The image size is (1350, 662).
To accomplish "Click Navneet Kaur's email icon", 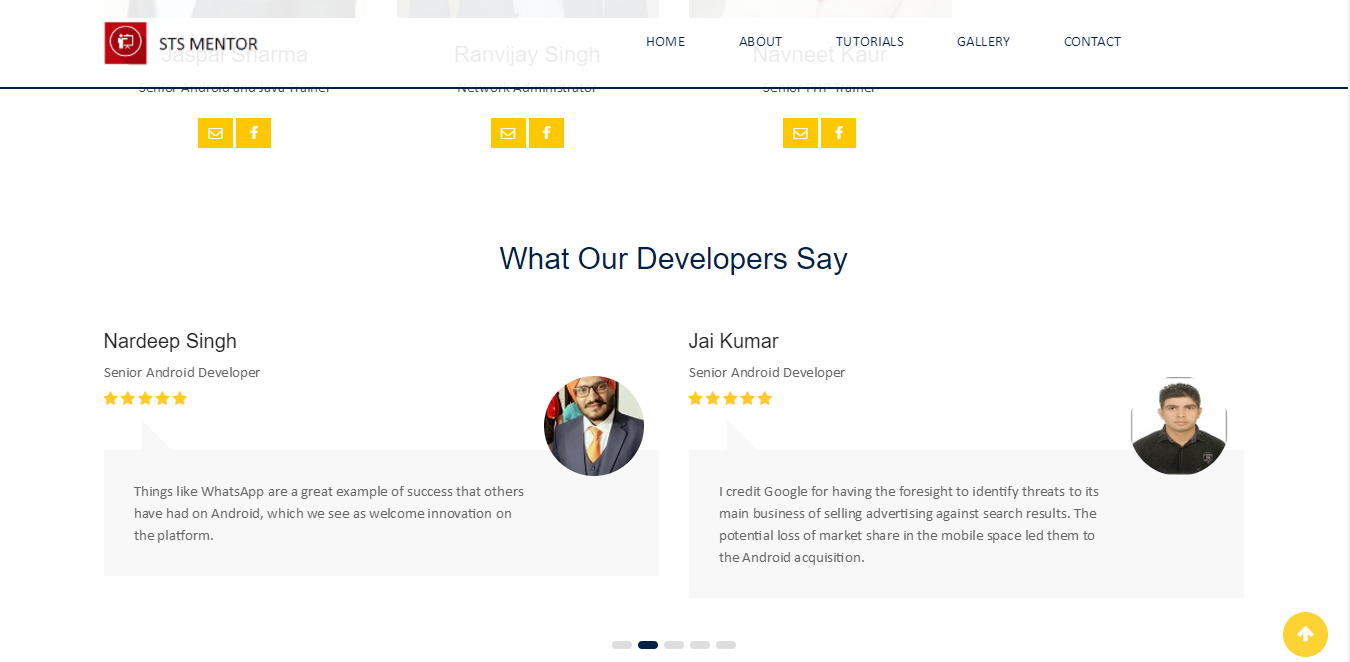I will click(800, 133).
